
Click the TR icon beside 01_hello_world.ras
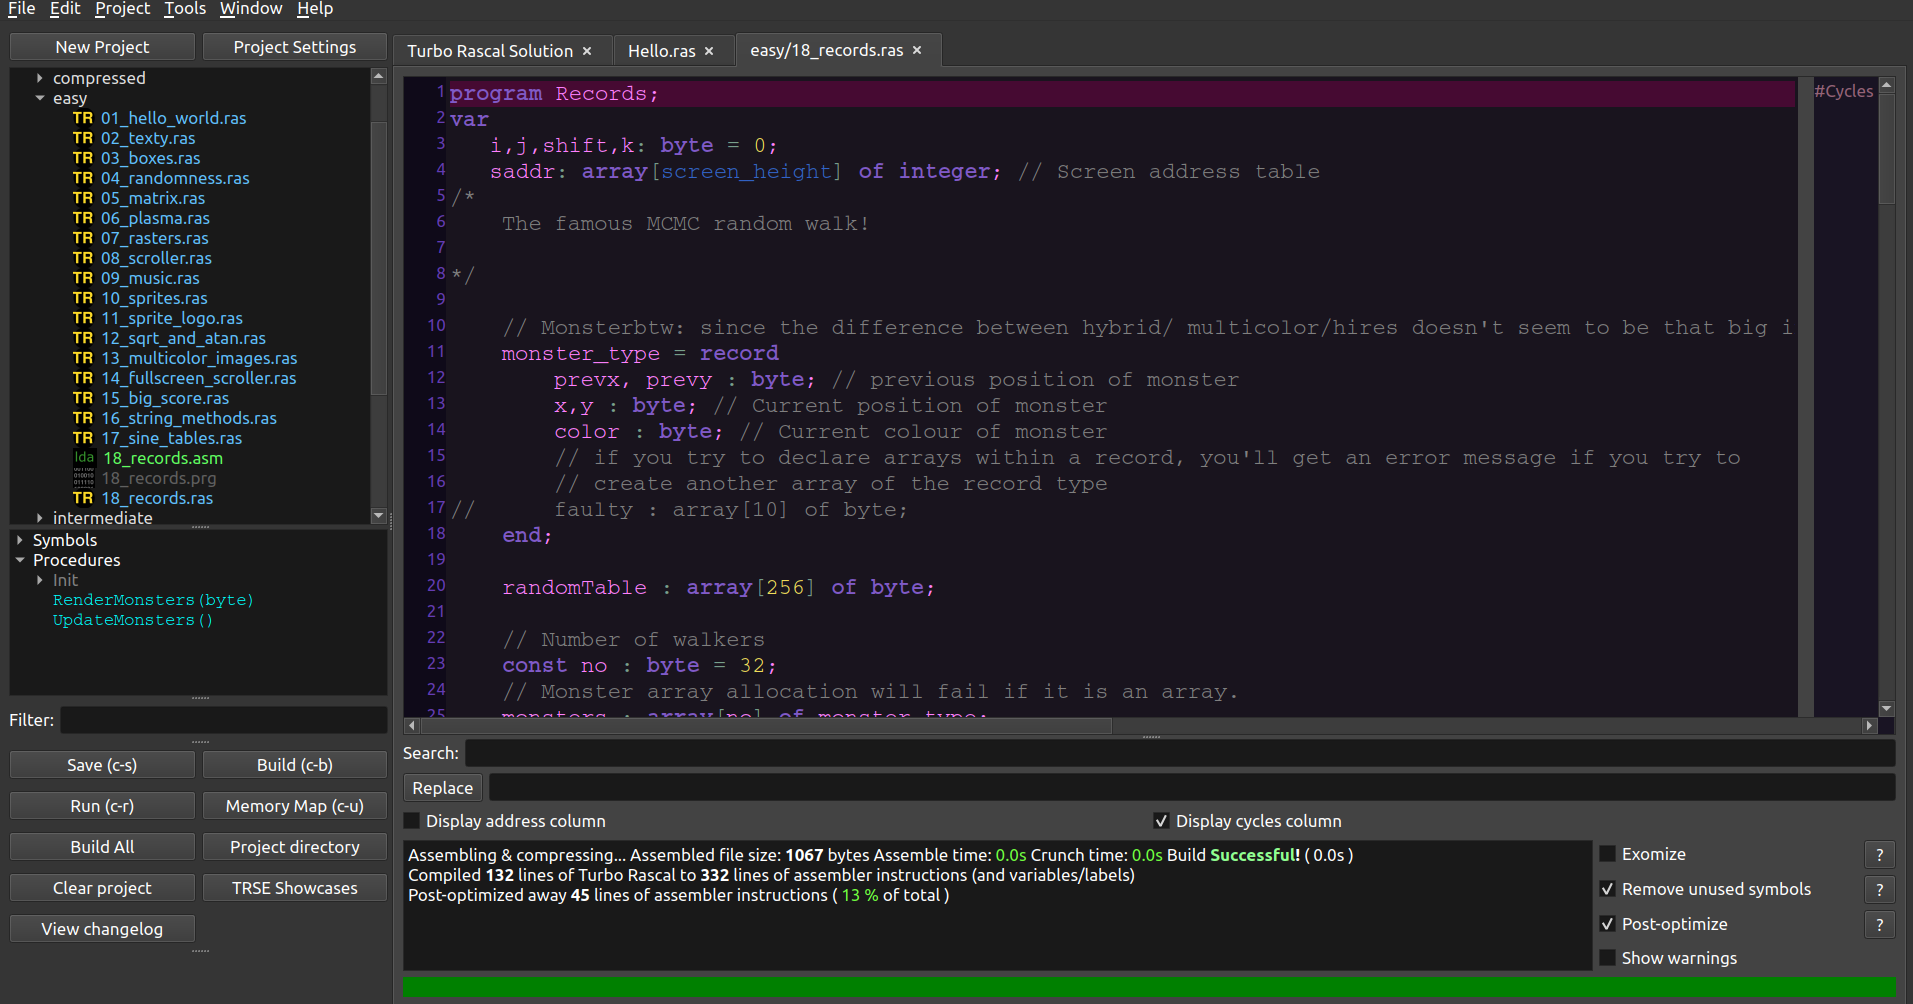coord(82,118)
